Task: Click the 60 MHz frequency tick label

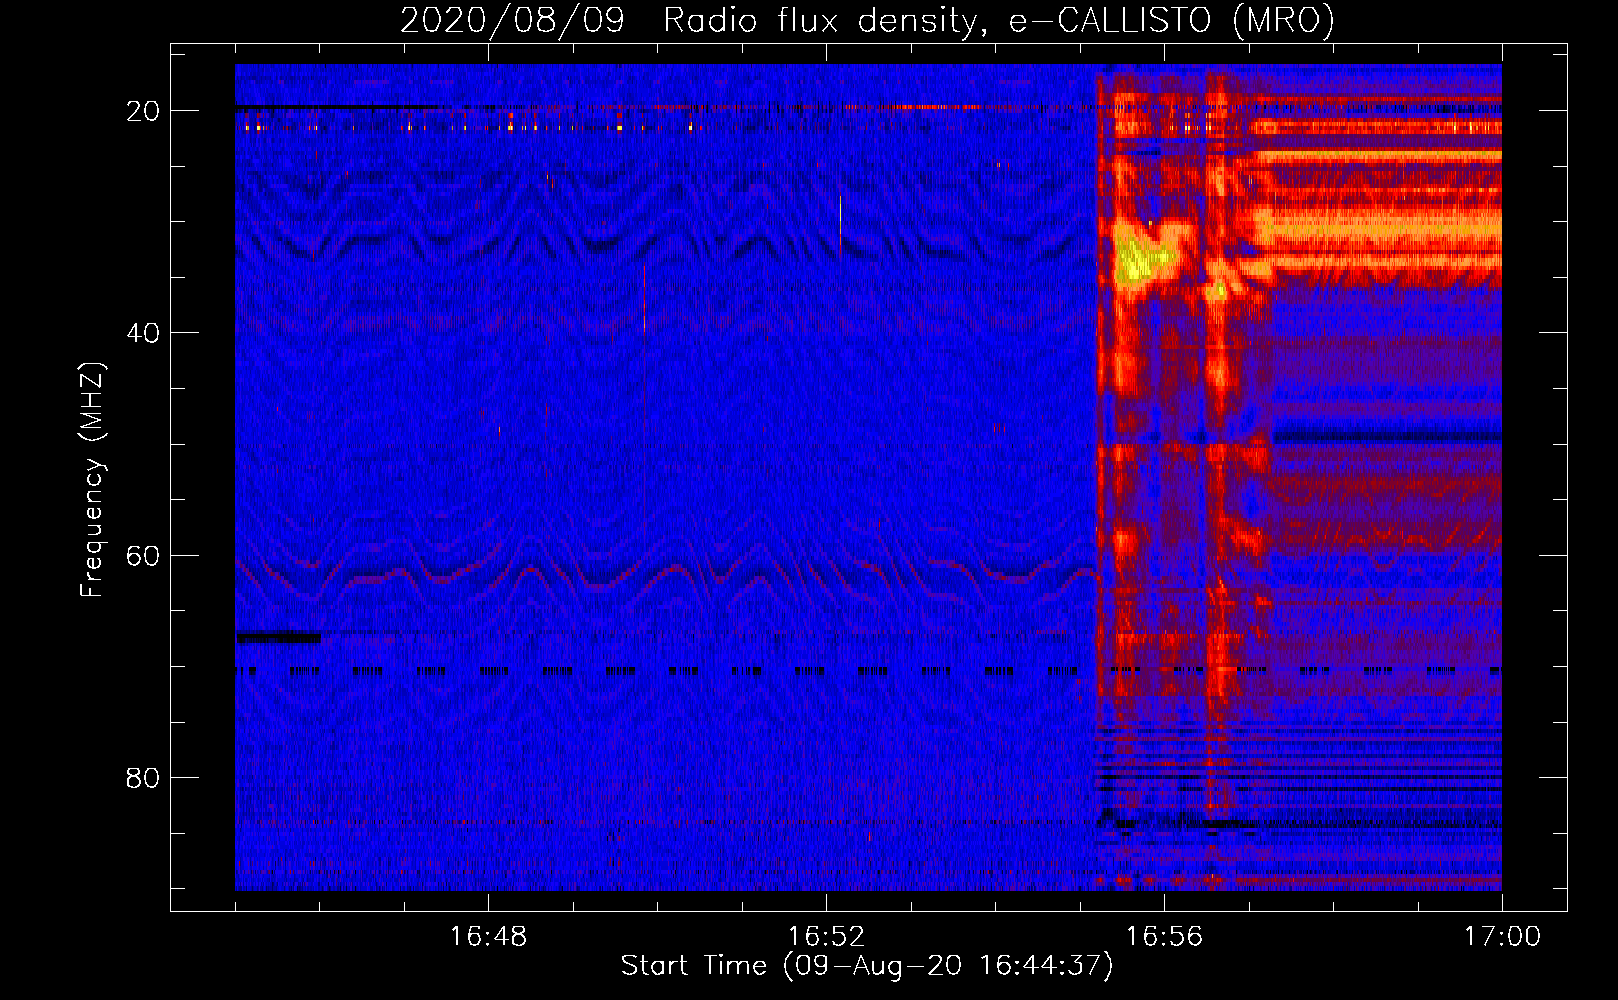Action: (143, 555)
